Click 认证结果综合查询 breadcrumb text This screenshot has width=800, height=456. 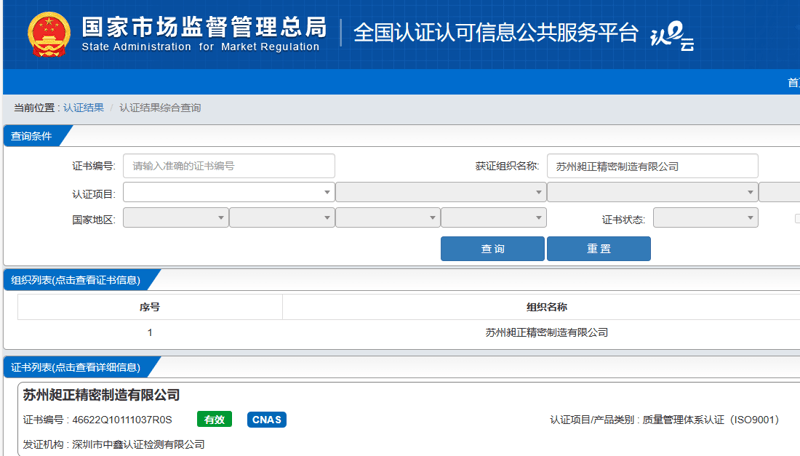(160, 108)
